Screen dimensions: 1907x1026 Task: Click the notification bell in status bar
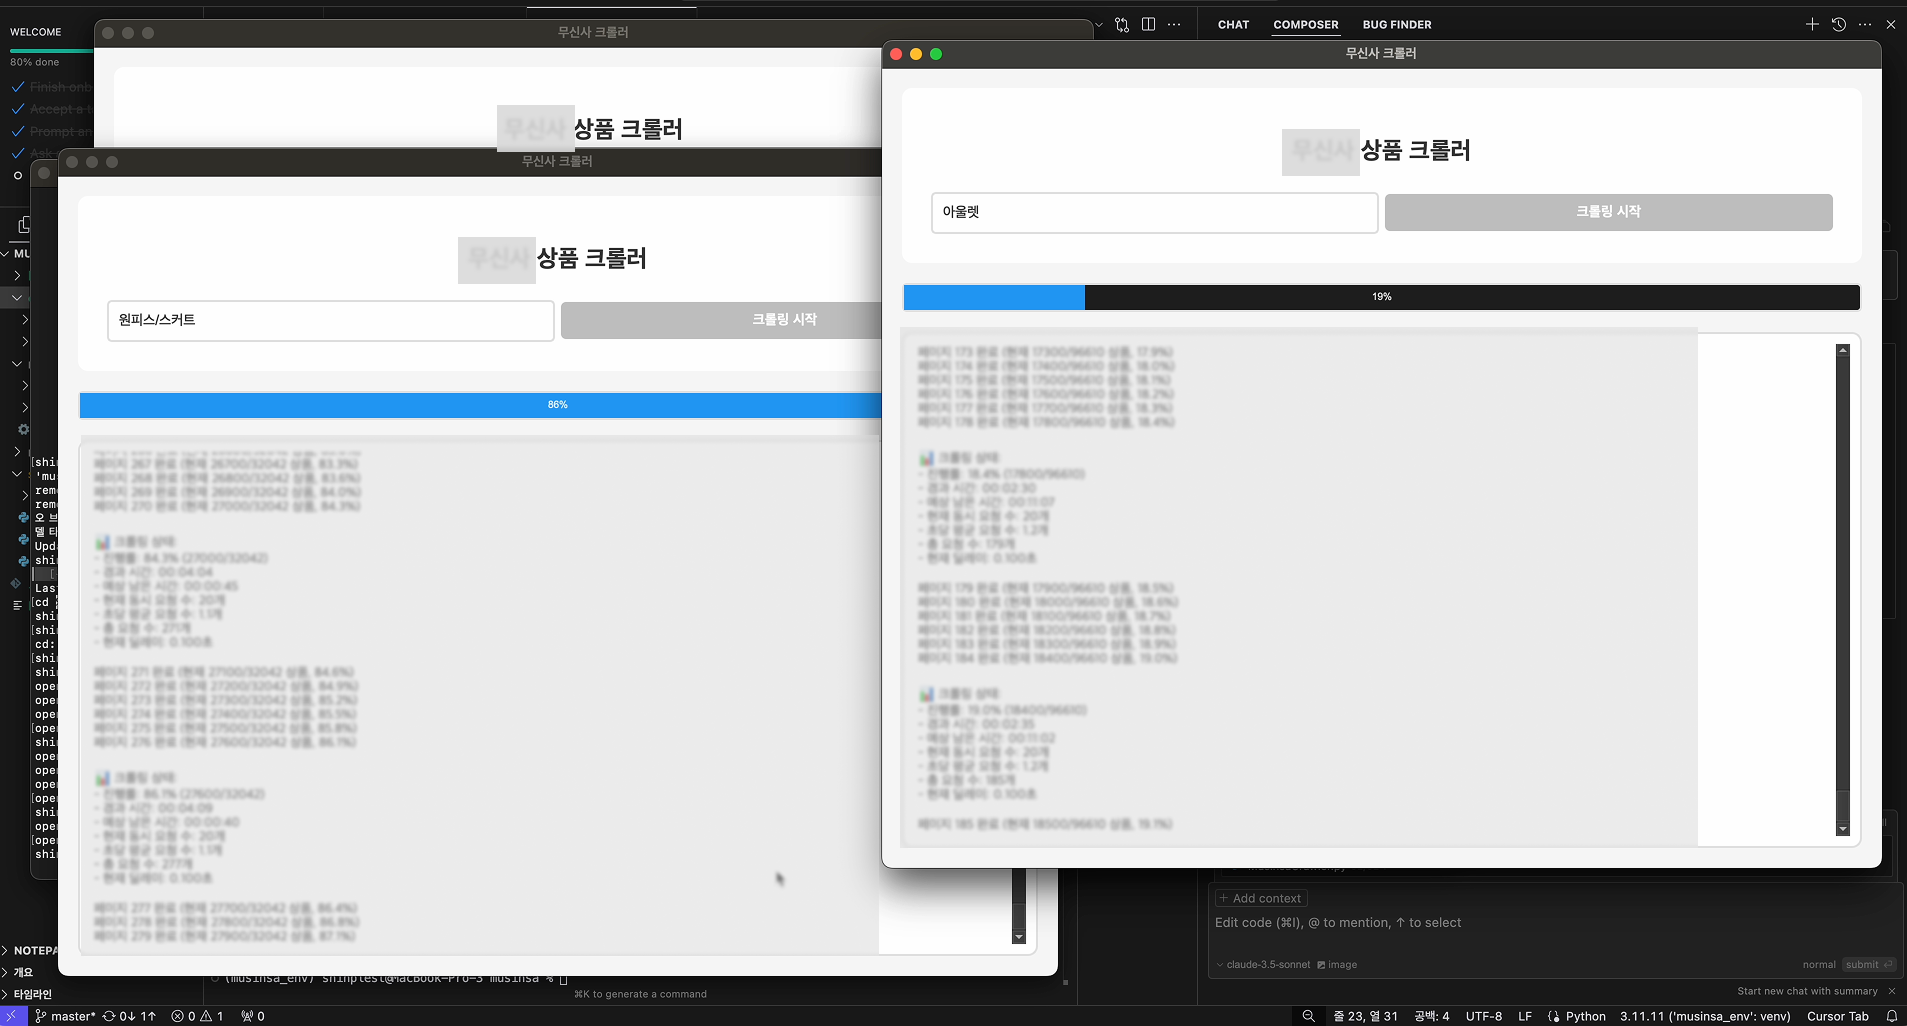1891,1016
